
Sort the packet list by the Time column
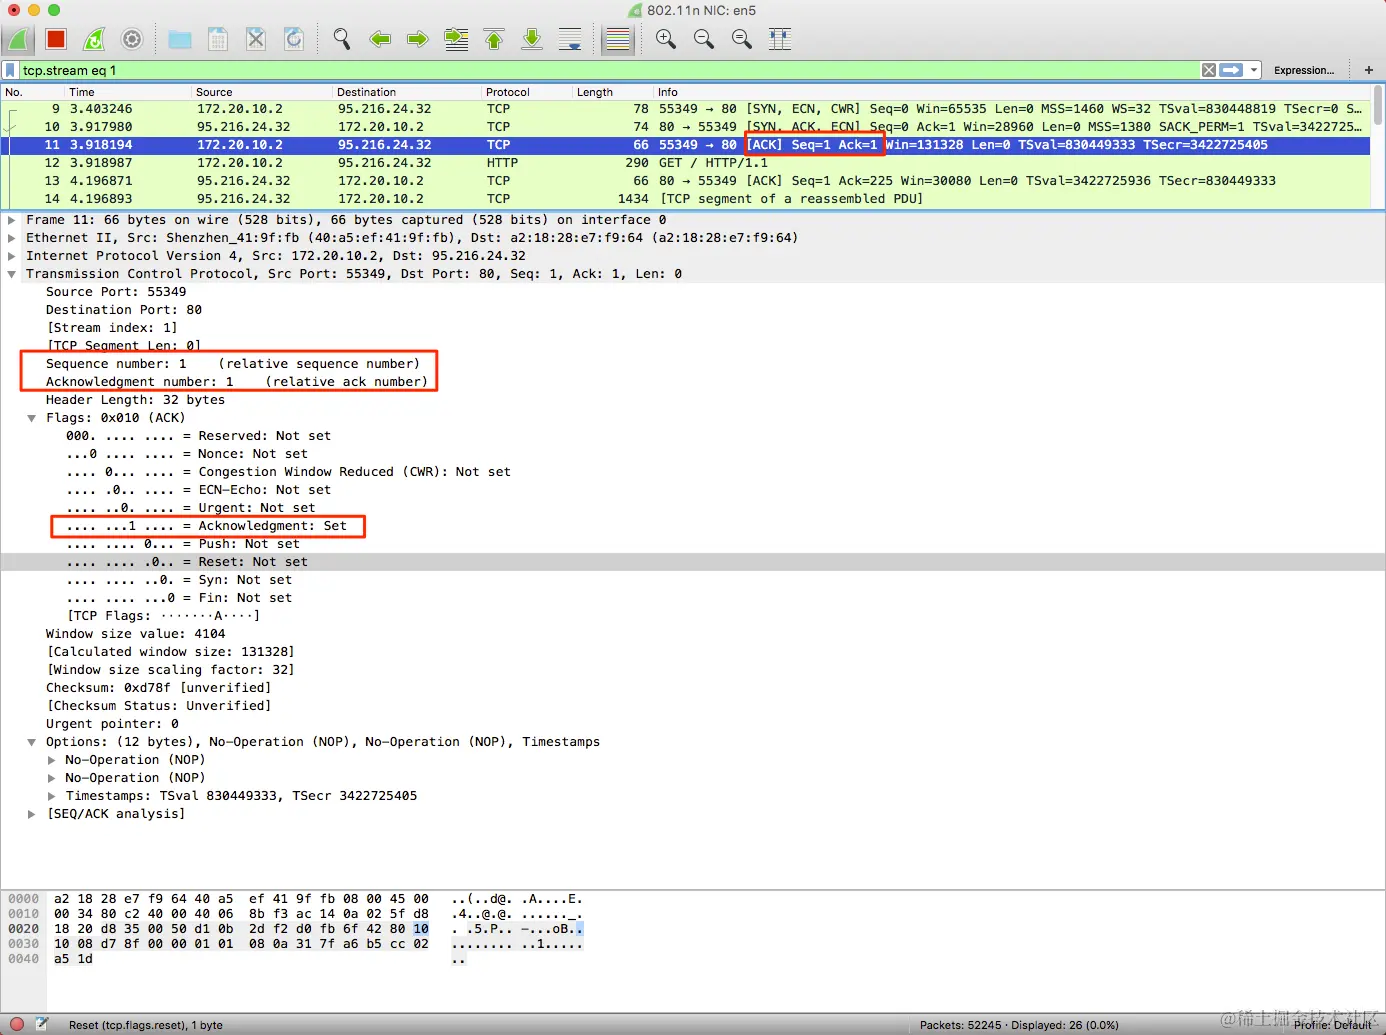coord(128,92)
